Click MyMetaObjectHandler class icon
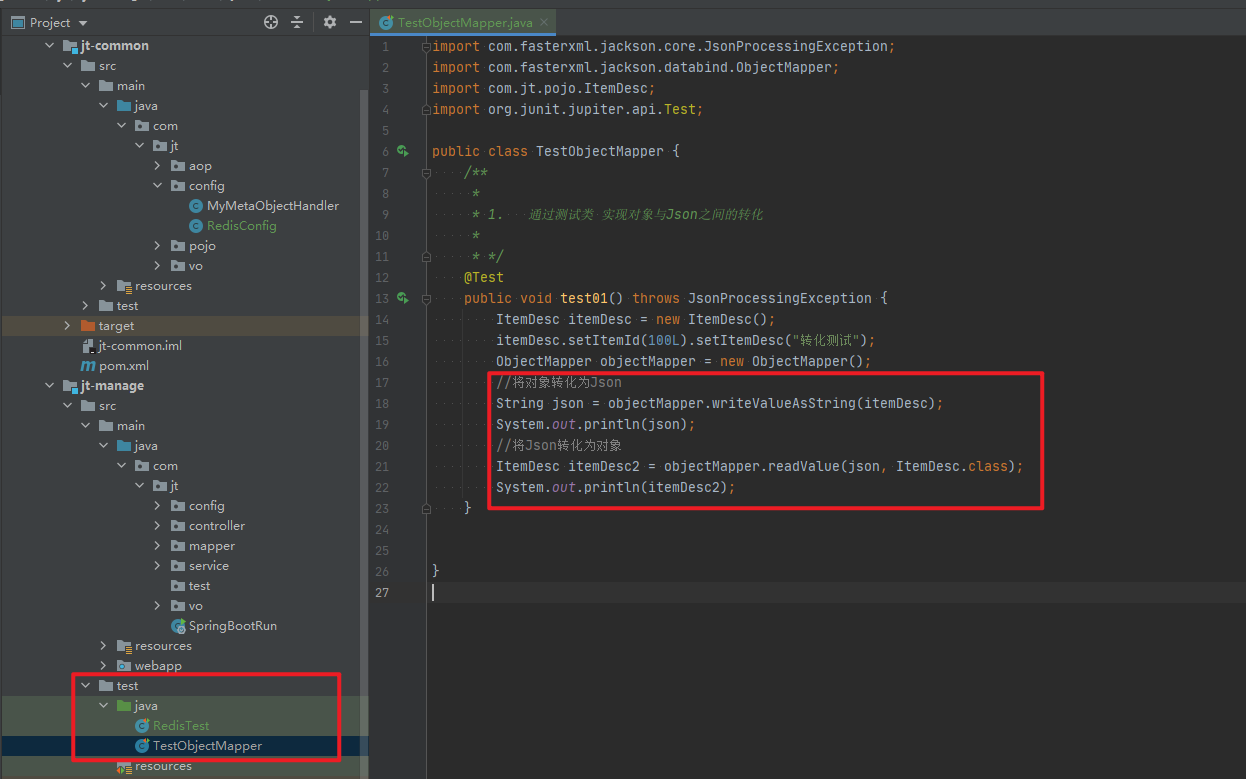This screenshot has height=779, width=1246. 196,206
